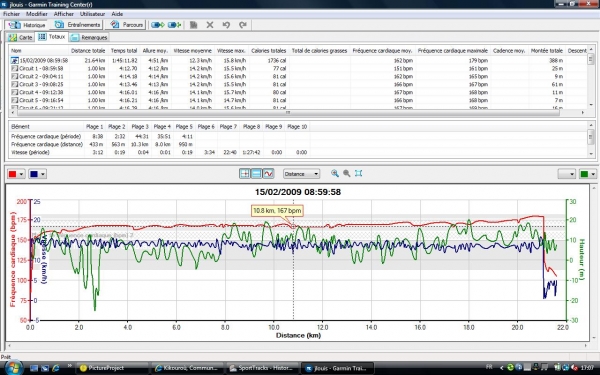Screen dimensions: 600x375
Task: Click the undo arrow icon
Action: (x=226, y=25)
